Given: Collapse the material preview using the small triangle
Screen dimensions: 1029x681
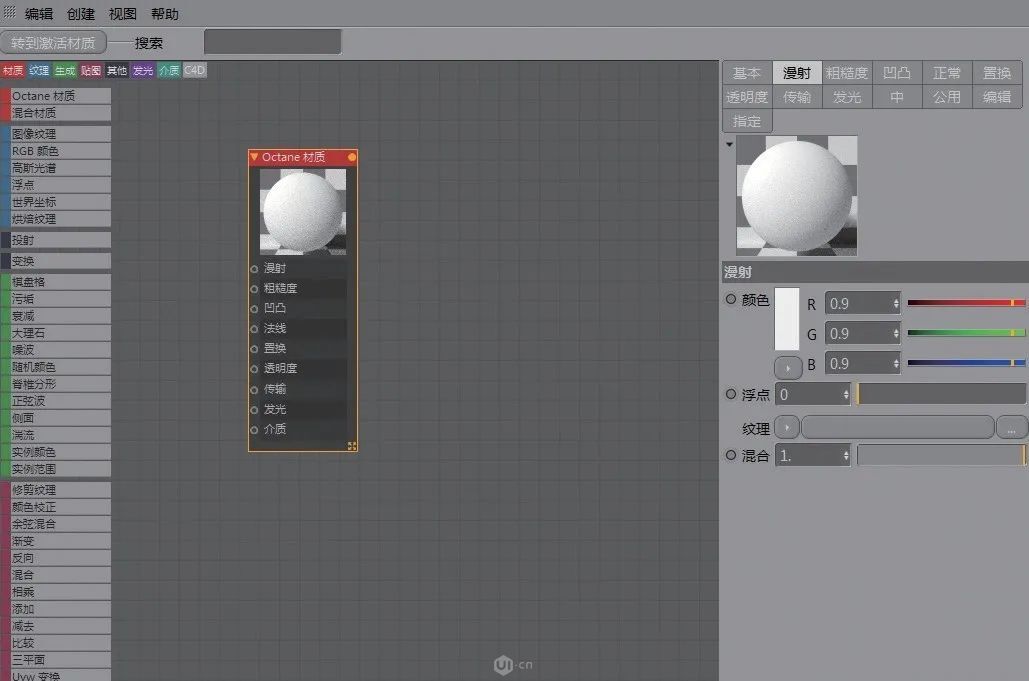Looking at the screenshot, I should click(x=729, y=144).
